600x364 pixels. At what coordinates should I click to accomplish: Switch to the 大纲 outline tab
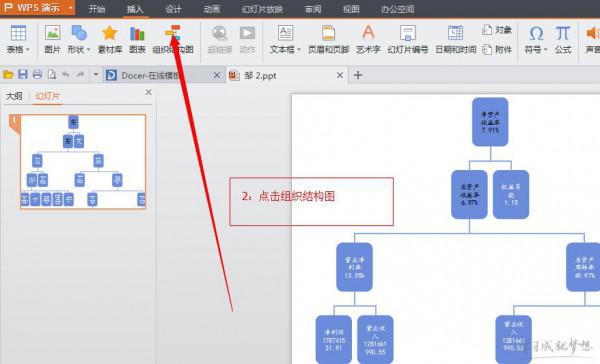(x=14, y=96)
